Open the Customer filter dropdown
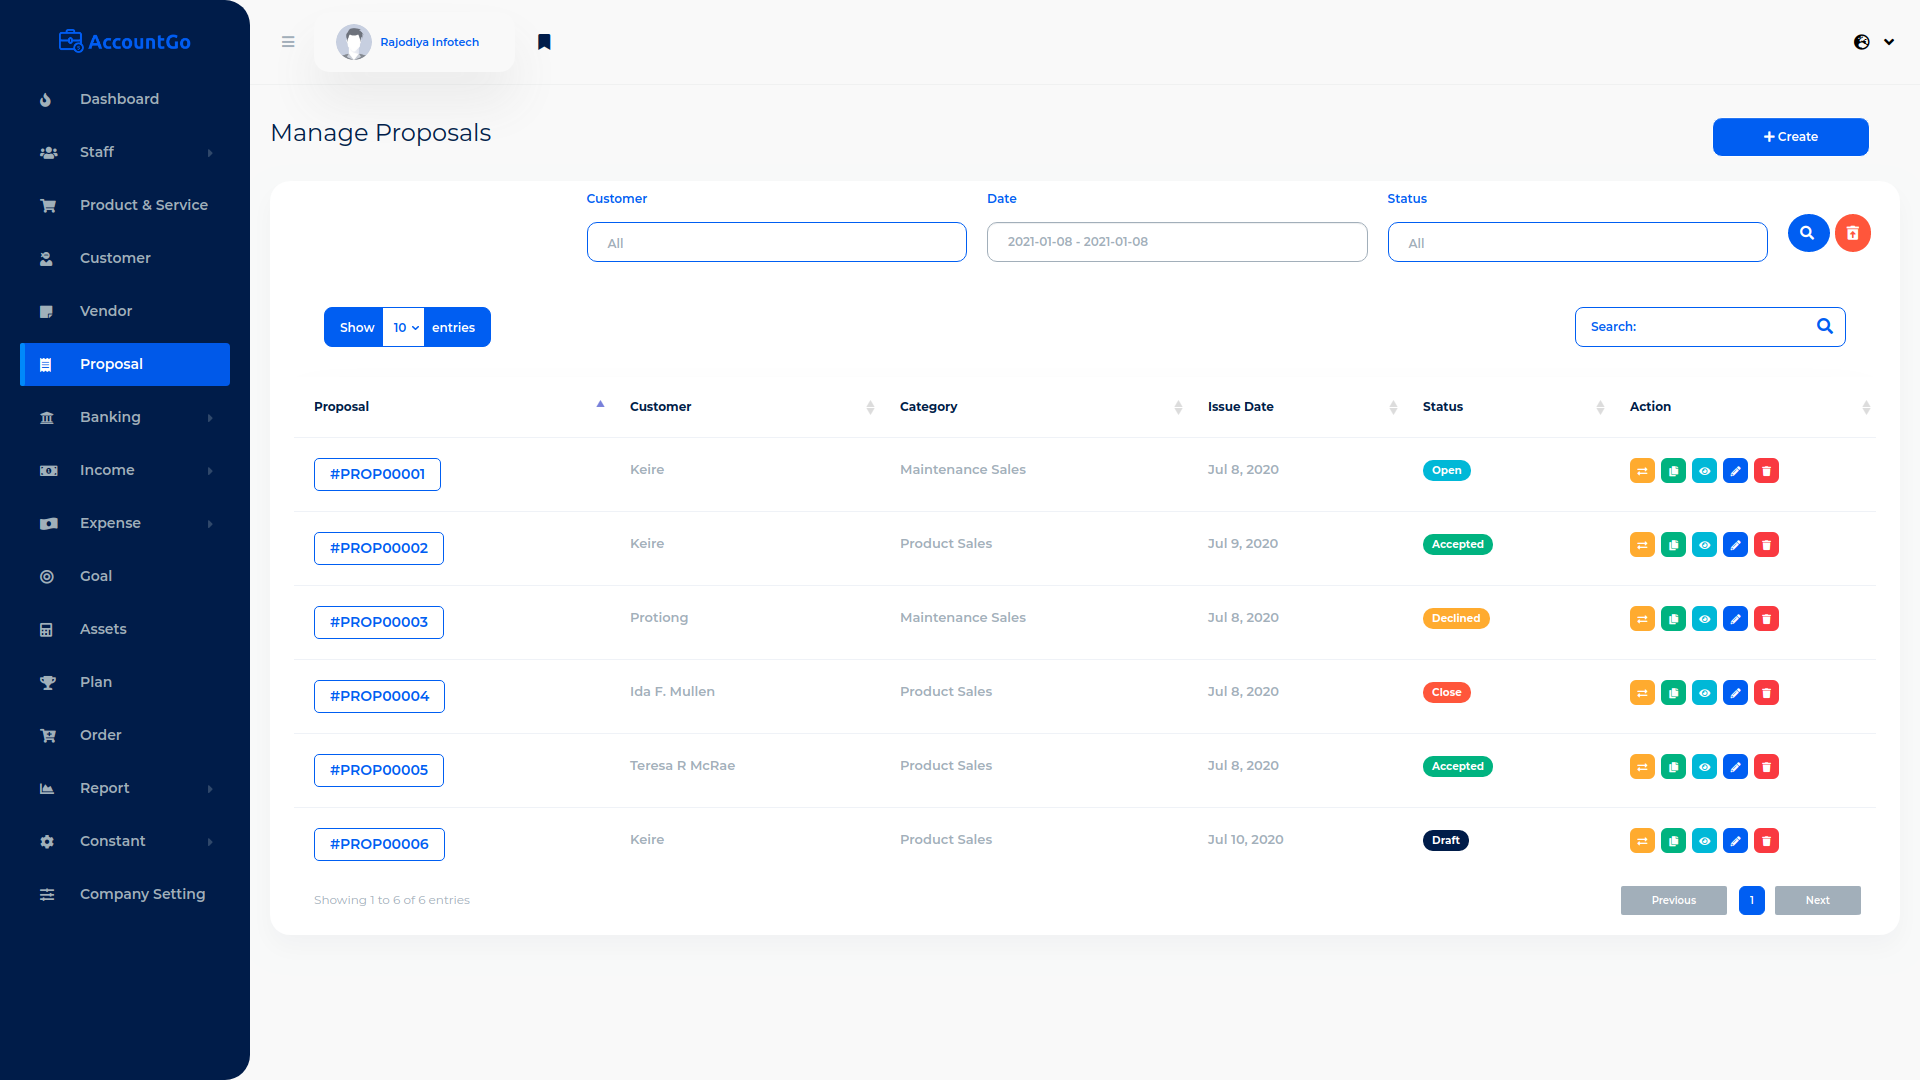This screenshot has height=1080, width=1920. click(x=776, y=243)
